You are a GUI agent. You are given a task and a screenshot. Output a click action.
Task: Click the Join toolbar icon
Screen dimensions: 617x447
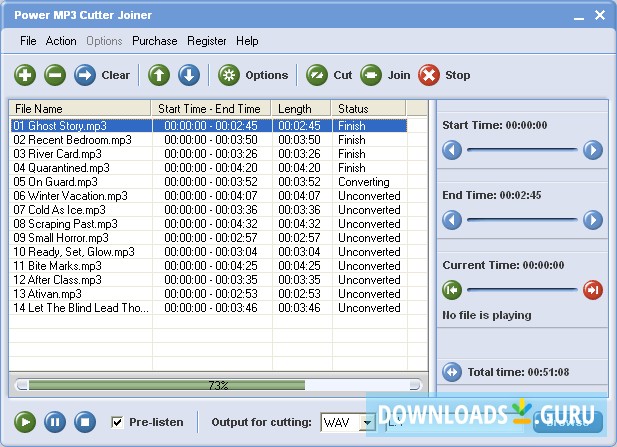(x=371, y=75)
